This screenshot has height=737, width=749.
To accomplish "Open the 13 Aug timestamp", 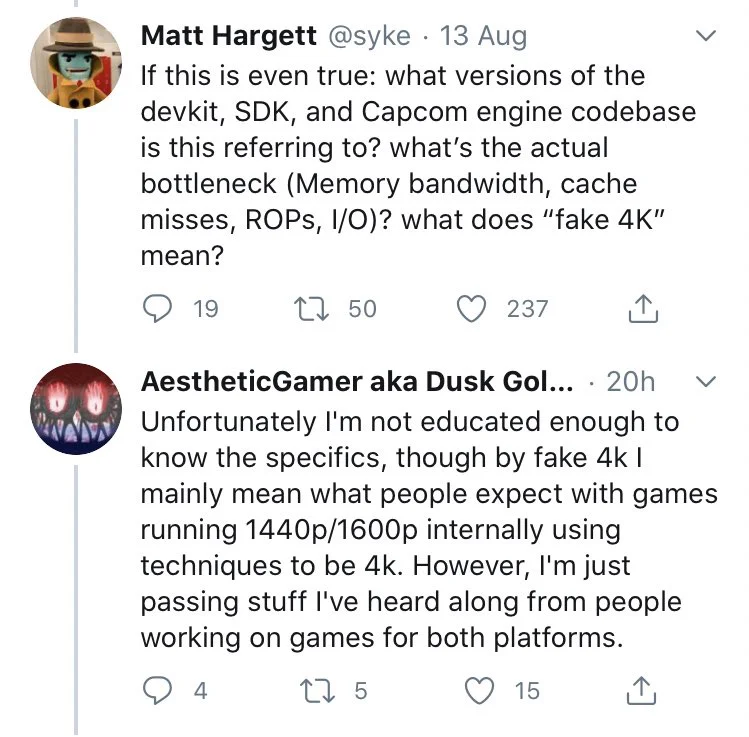I will [x=483, y=36].
